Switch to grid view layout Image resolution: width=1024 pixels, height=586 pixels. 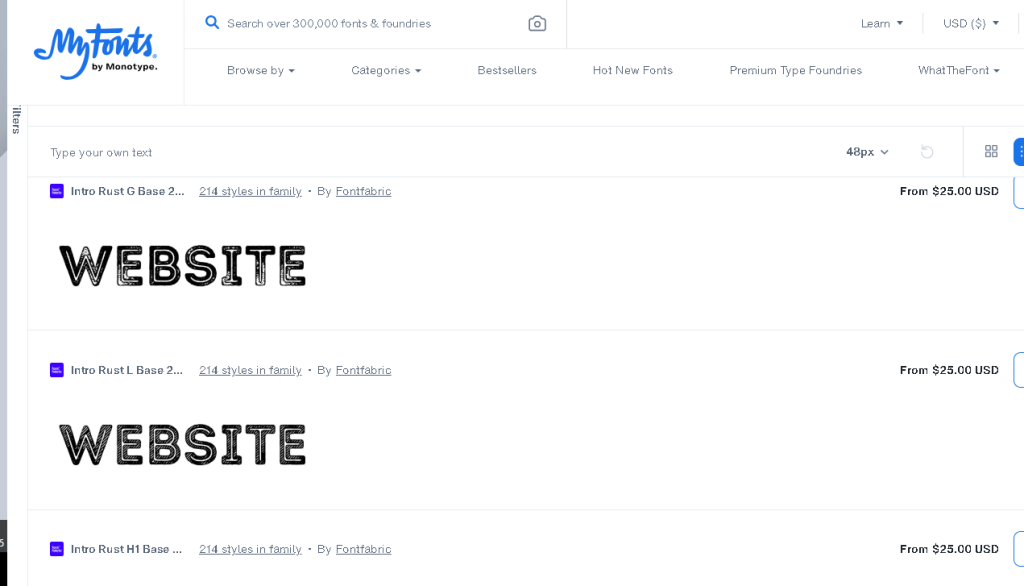click(x=991, y=152)
